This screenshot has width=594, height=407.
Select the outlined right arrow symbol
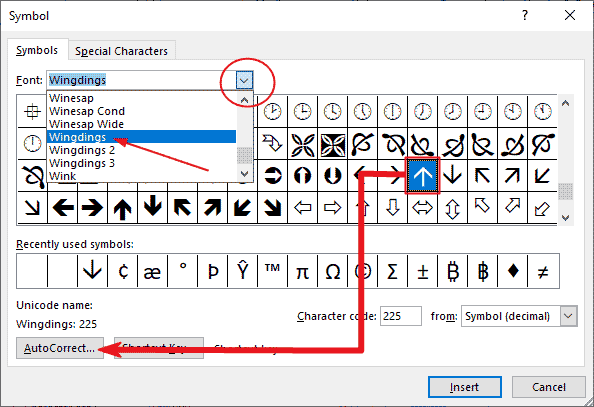[x=332, y=207]
